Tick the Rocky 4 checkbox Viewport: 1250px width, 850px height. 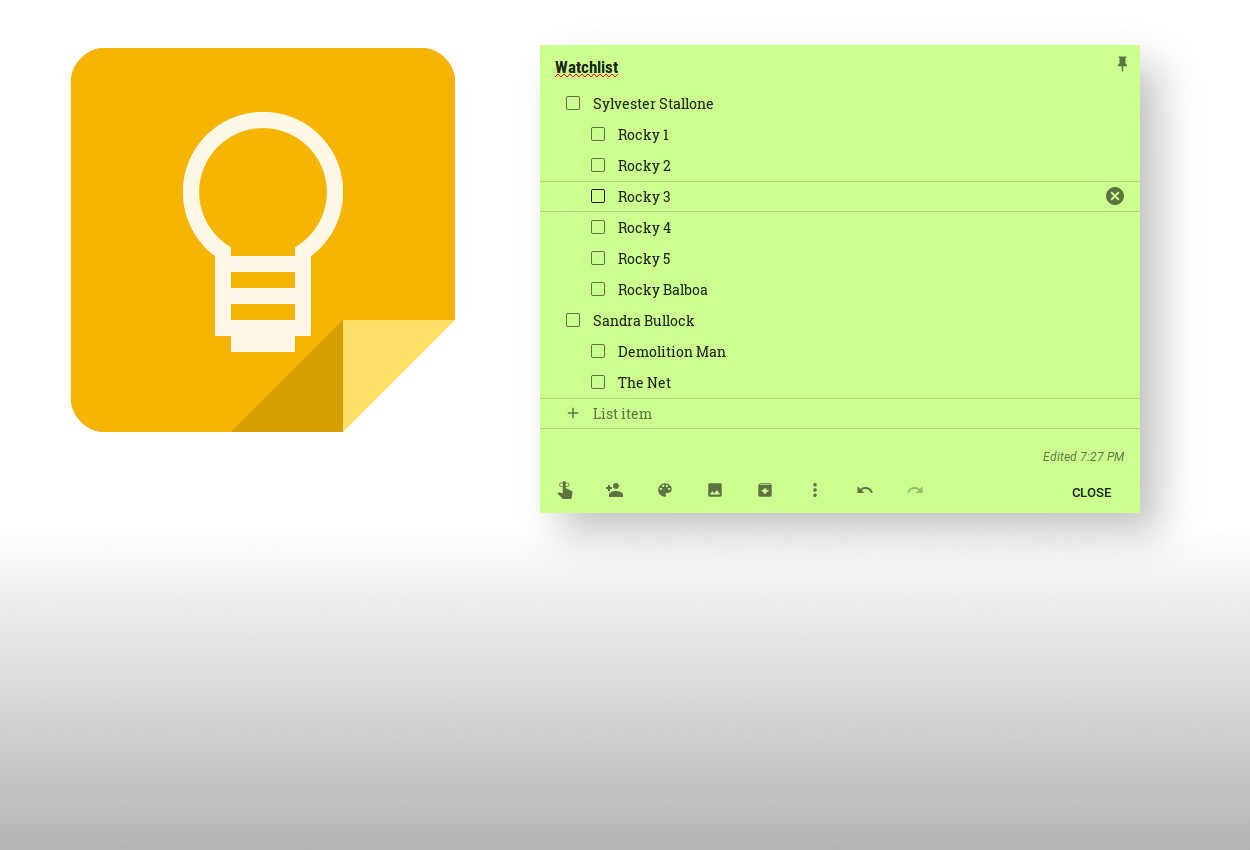pyautogui.click(x=598, y=227)
